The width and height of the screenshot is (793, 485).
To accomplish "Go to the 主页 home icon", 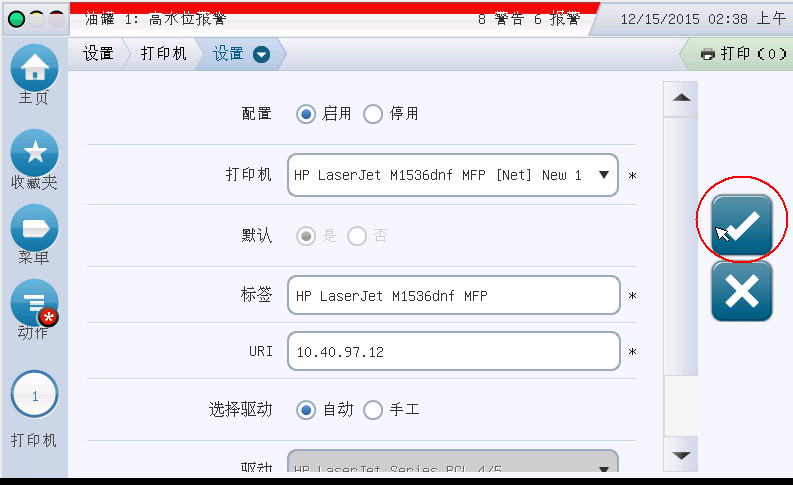I will click(35, 69).
